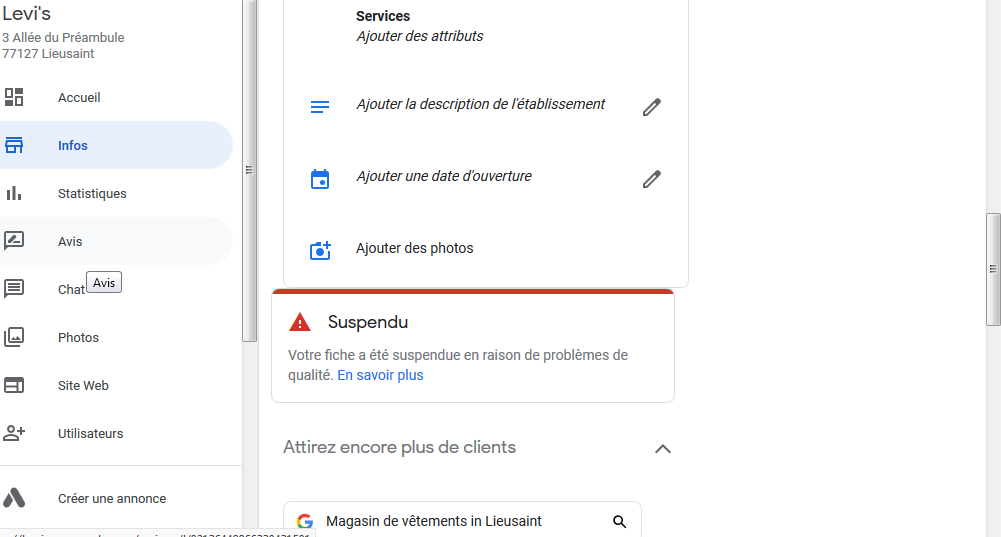Click the Google Ads logo icon
This screenshot has height=537, width=1001.
pyautogui.click(x=14, y=498)
